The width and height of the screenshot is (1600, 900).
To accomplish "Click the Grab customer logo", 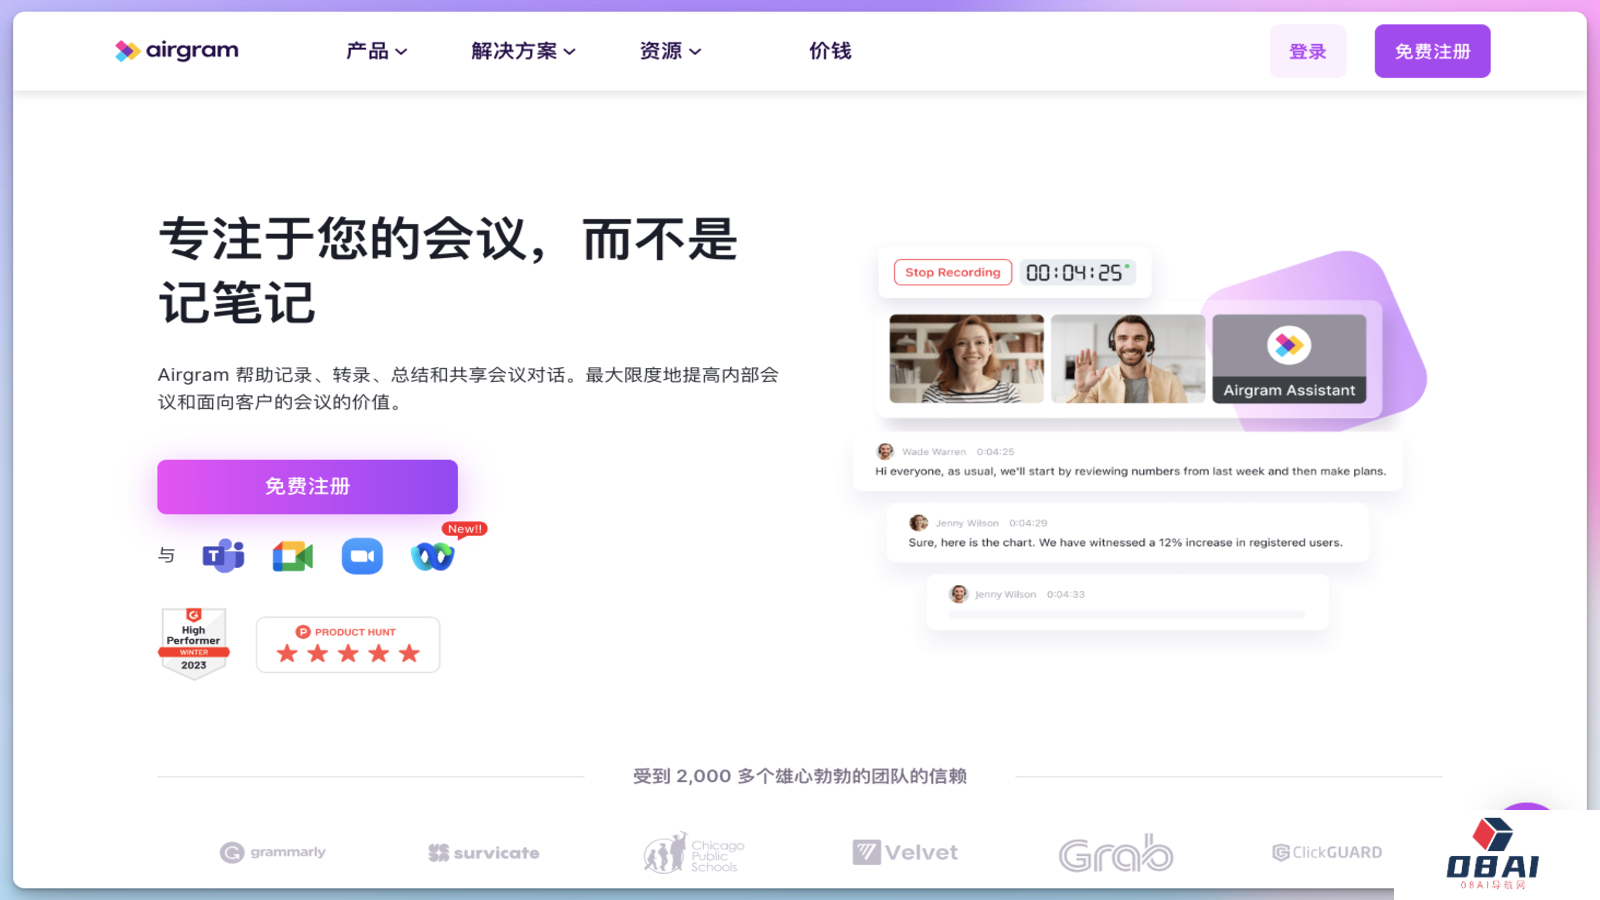I will [1116, 854].
